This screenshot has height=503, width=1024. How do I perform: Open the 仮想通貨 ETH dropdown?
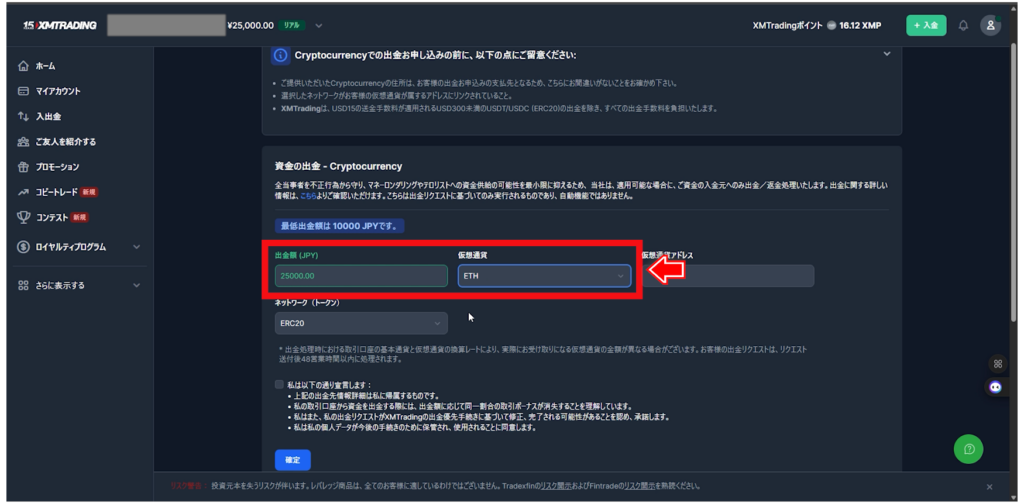544,276
